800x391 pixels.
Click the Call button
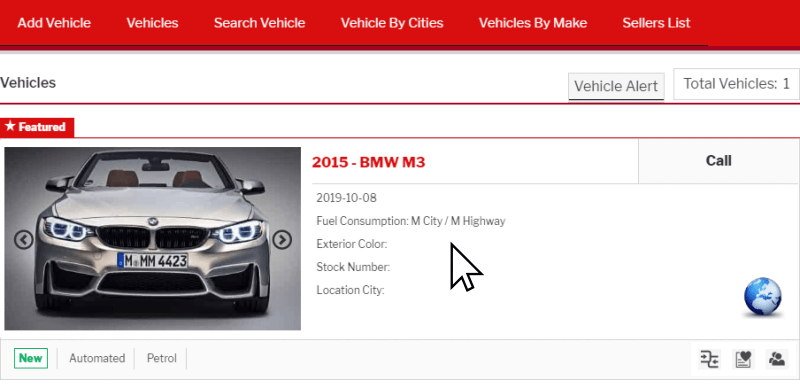[x=718, y=161]
